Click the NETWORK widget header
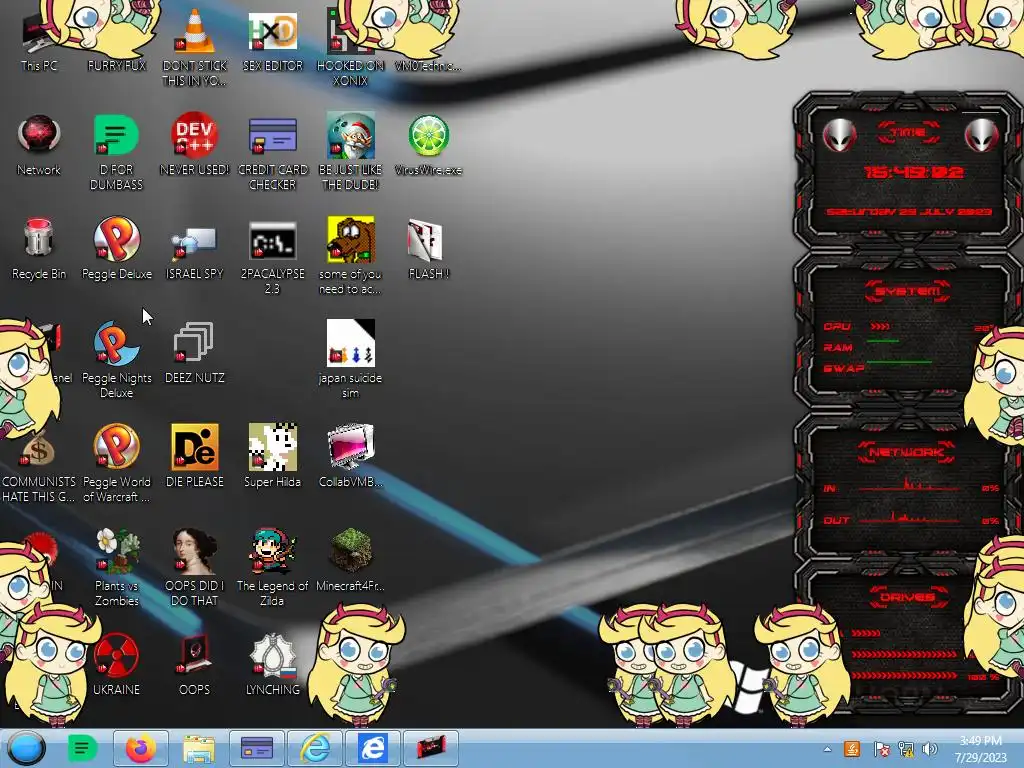Screen dimensions: 1024x768 907,452
